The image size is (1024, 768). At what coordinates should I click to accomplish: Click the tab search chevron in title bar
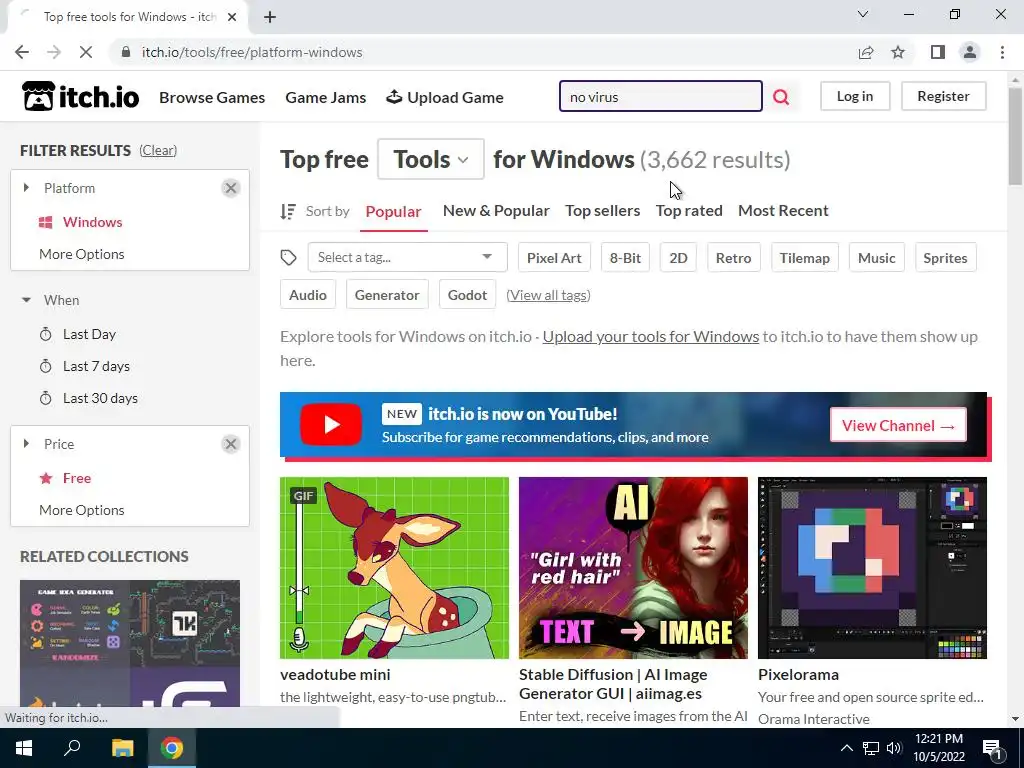pos(863,14)
